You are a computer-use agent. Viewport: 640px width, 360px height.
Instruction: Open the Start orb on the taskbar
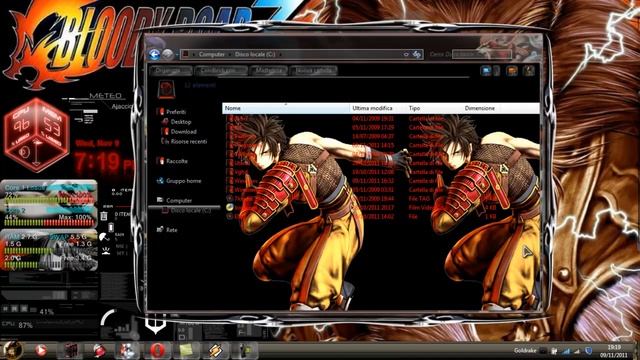click(12, 350)
